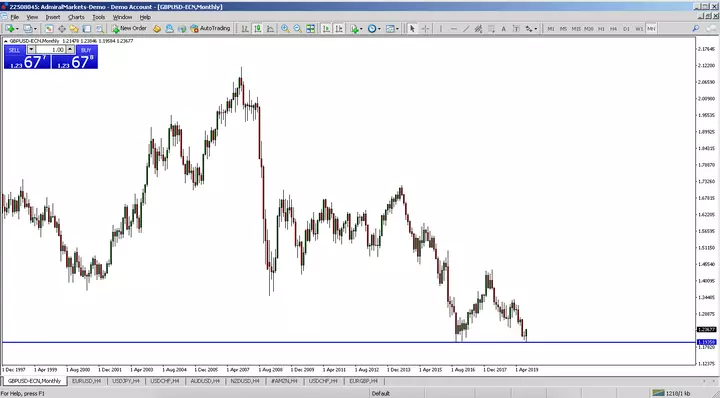This screenshot has width=720, height=398.
Task: Click the Zoom In magnifier icon
Action: point(285,28)
